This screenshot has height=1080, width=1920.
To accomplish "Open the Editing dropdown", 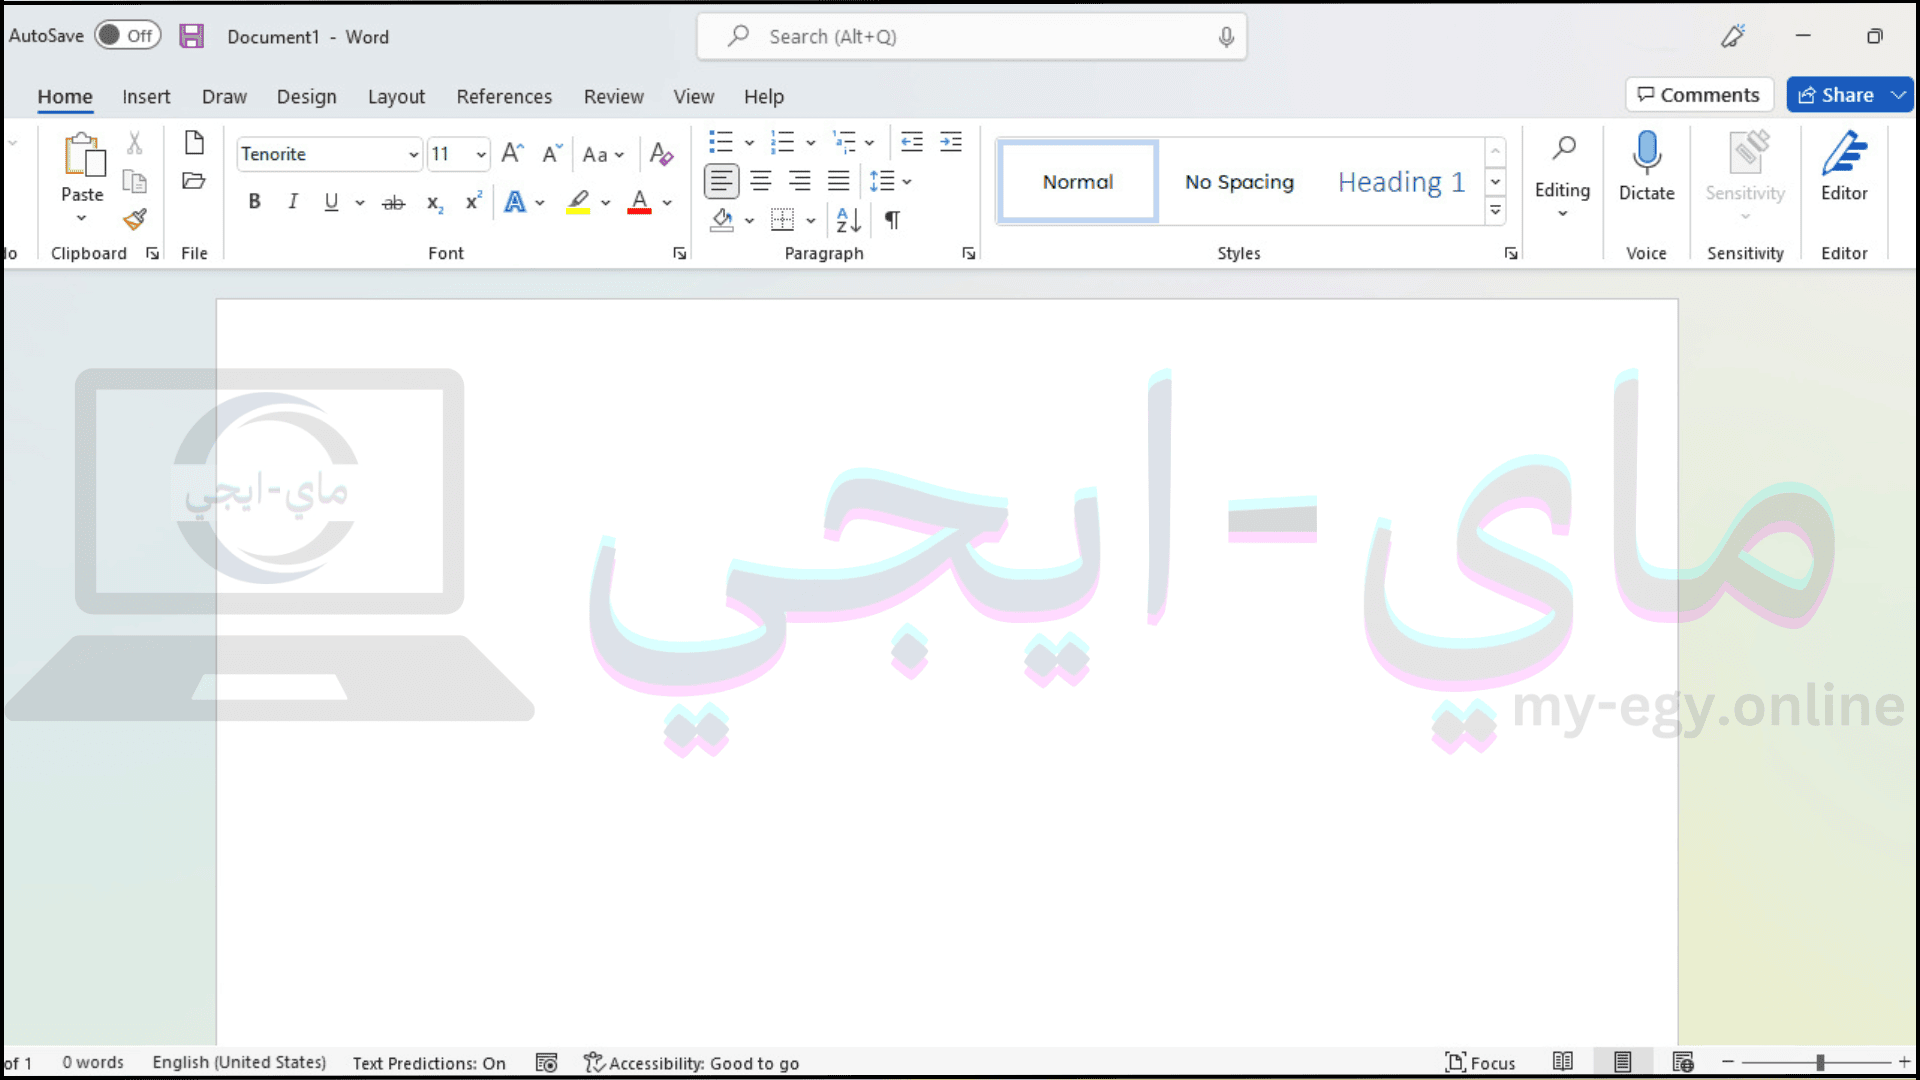I will pos(1562,178).
